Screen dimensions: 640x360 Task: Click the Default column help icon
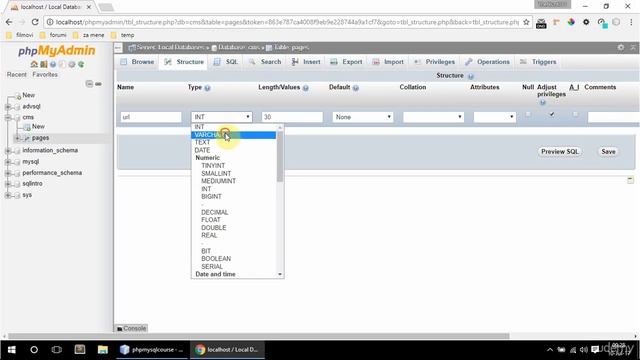356,88
